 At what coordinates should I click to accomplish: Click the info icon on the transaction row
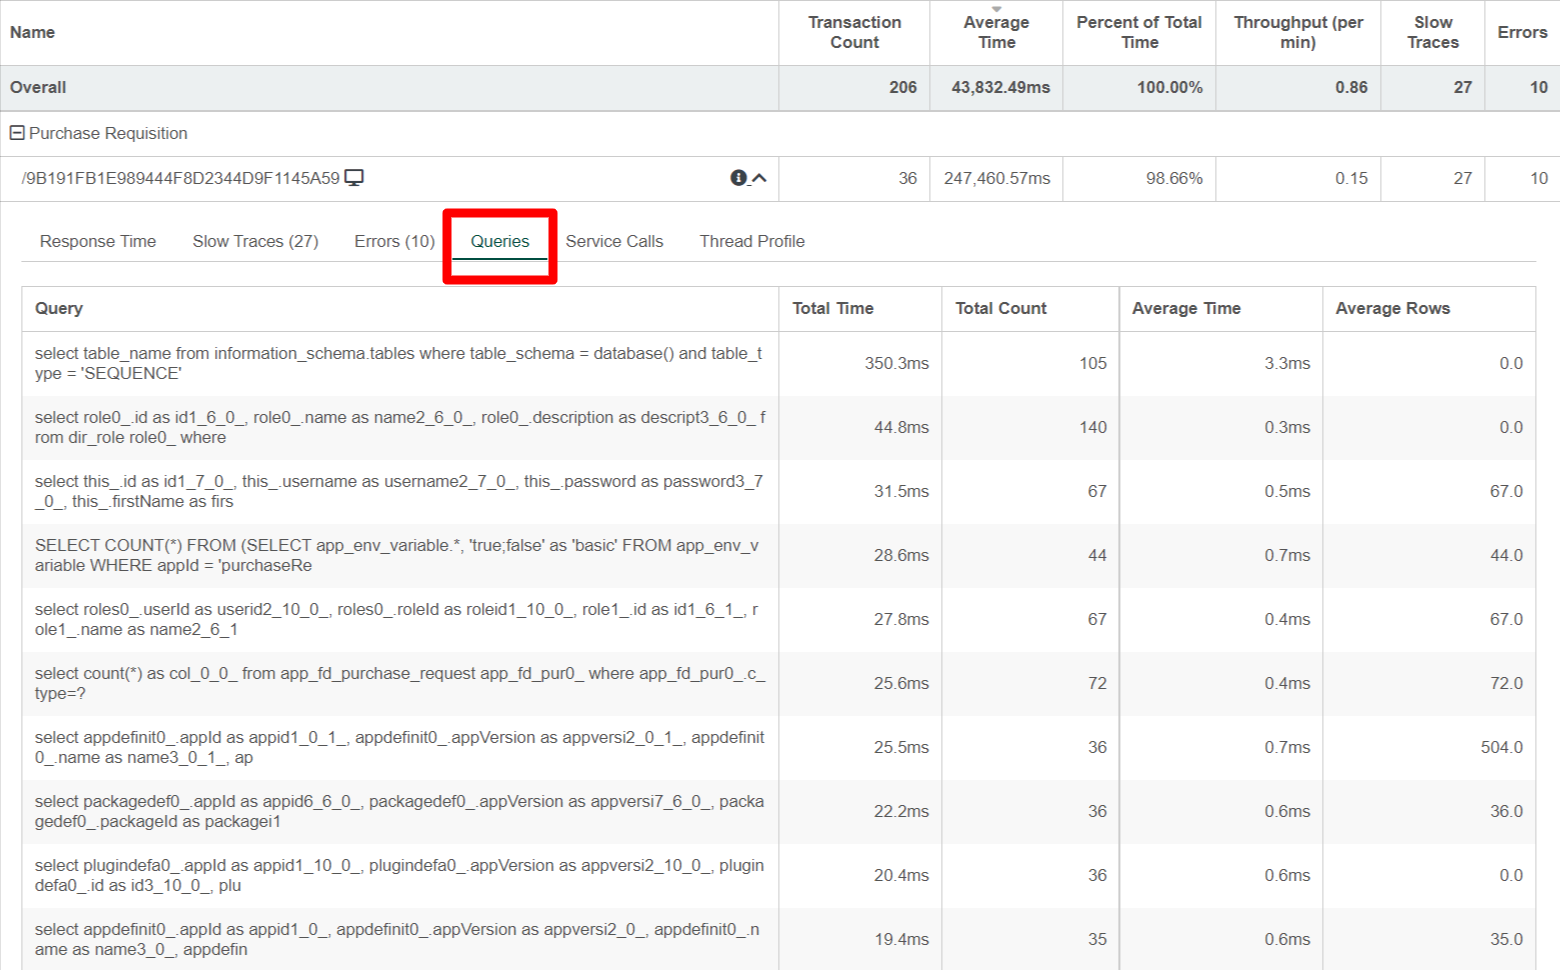tap(738, 178)
